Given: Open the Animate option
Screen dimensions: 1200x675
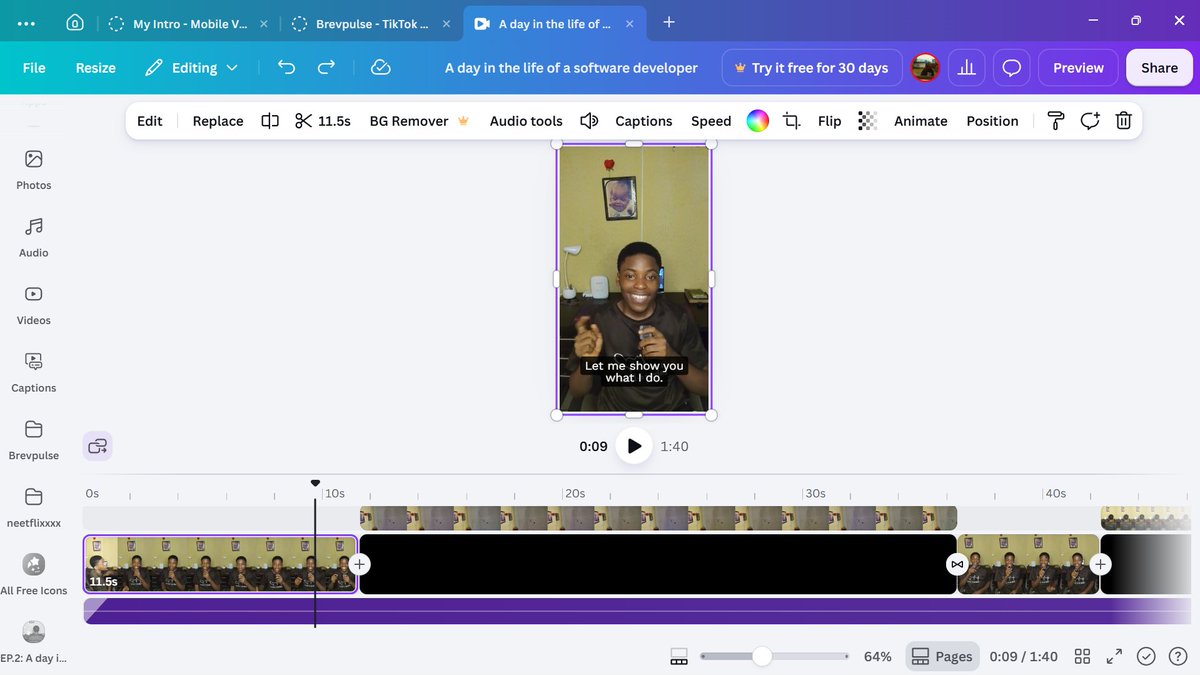Looking at the screenshot, I should [x=920, y=121].
